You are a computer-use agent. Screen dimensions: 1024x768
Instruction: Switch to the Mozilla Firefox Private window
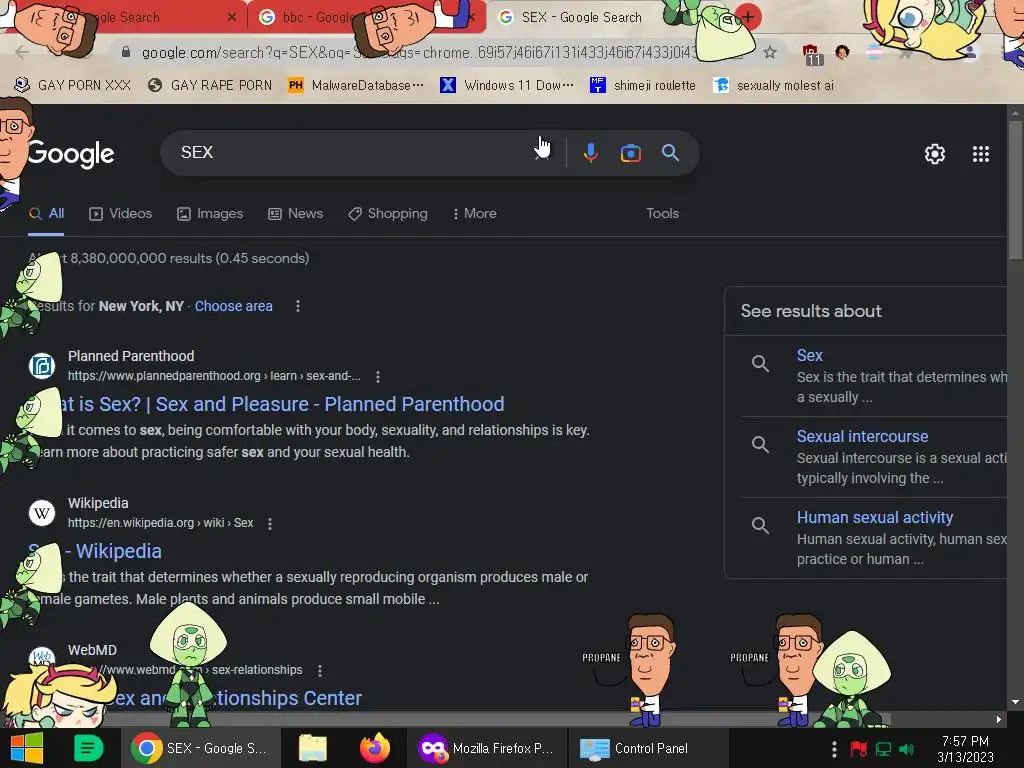point(487,748)
